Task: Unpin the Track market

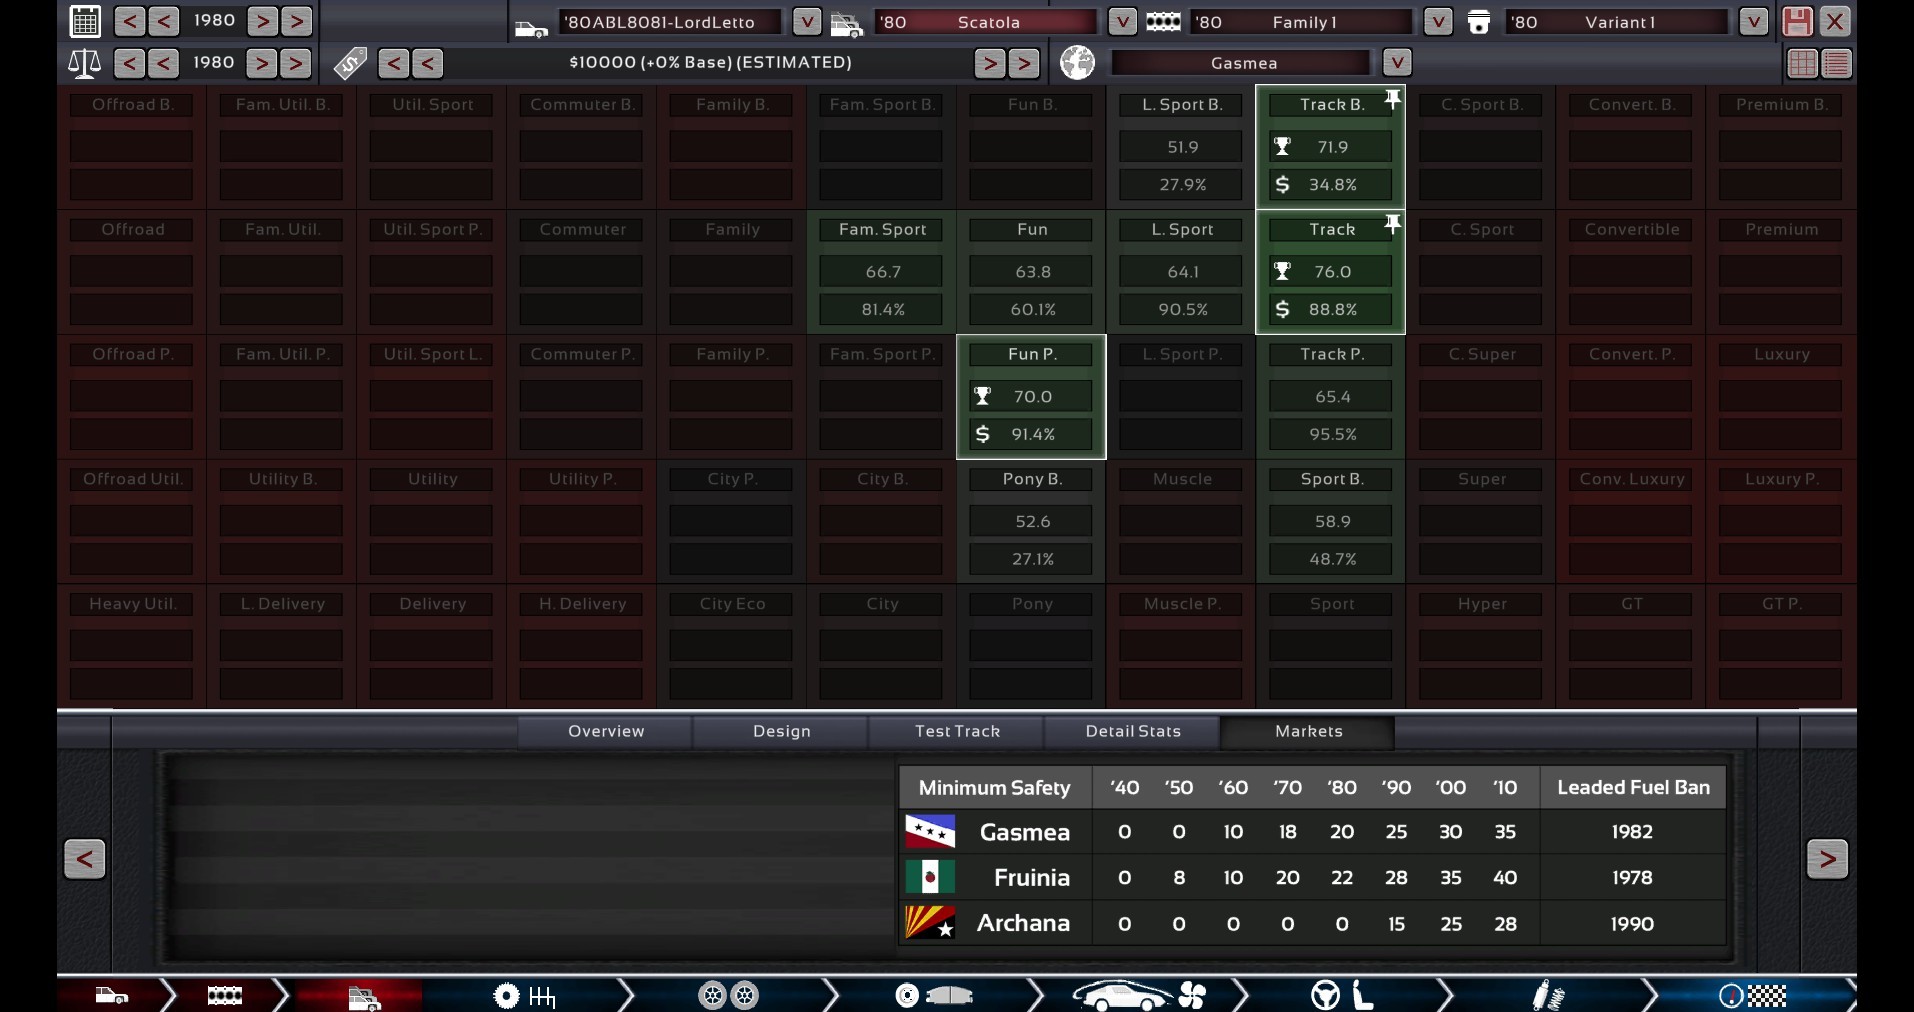Action: pyautogui.click(x=1392, y=223)
